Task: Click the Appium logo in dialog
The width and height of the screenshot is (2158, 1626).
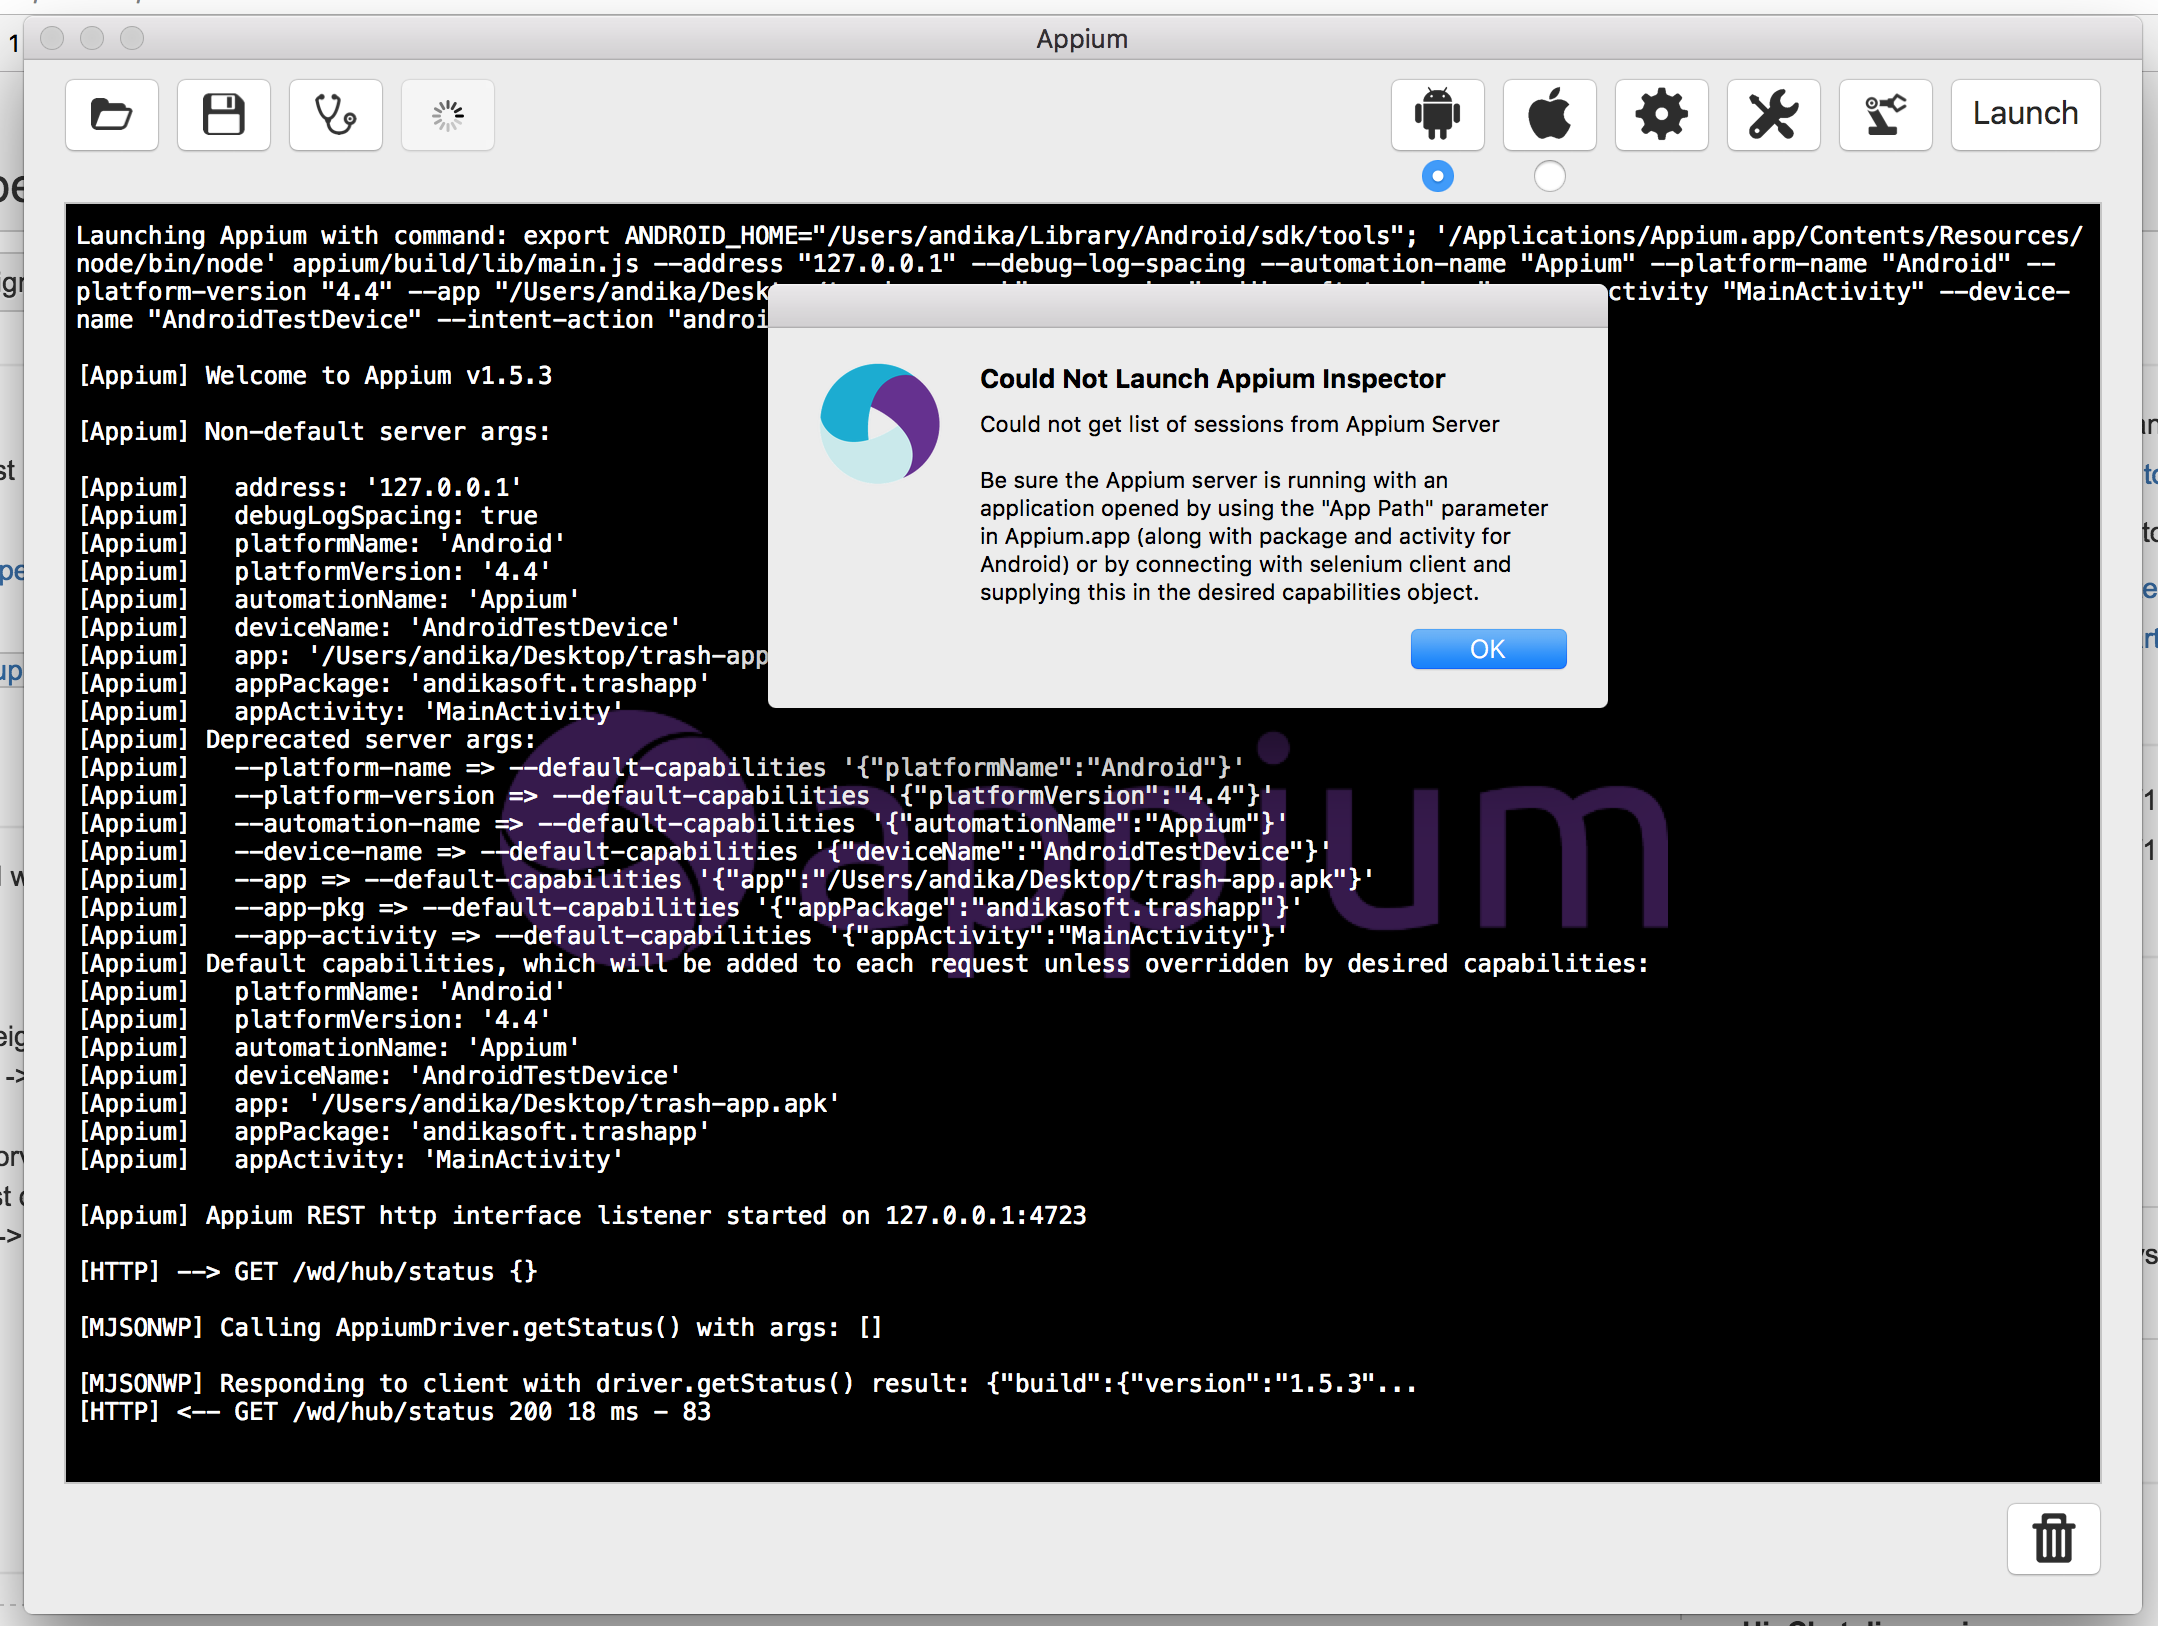Action: pyautogui.click(x=879, y=423)
